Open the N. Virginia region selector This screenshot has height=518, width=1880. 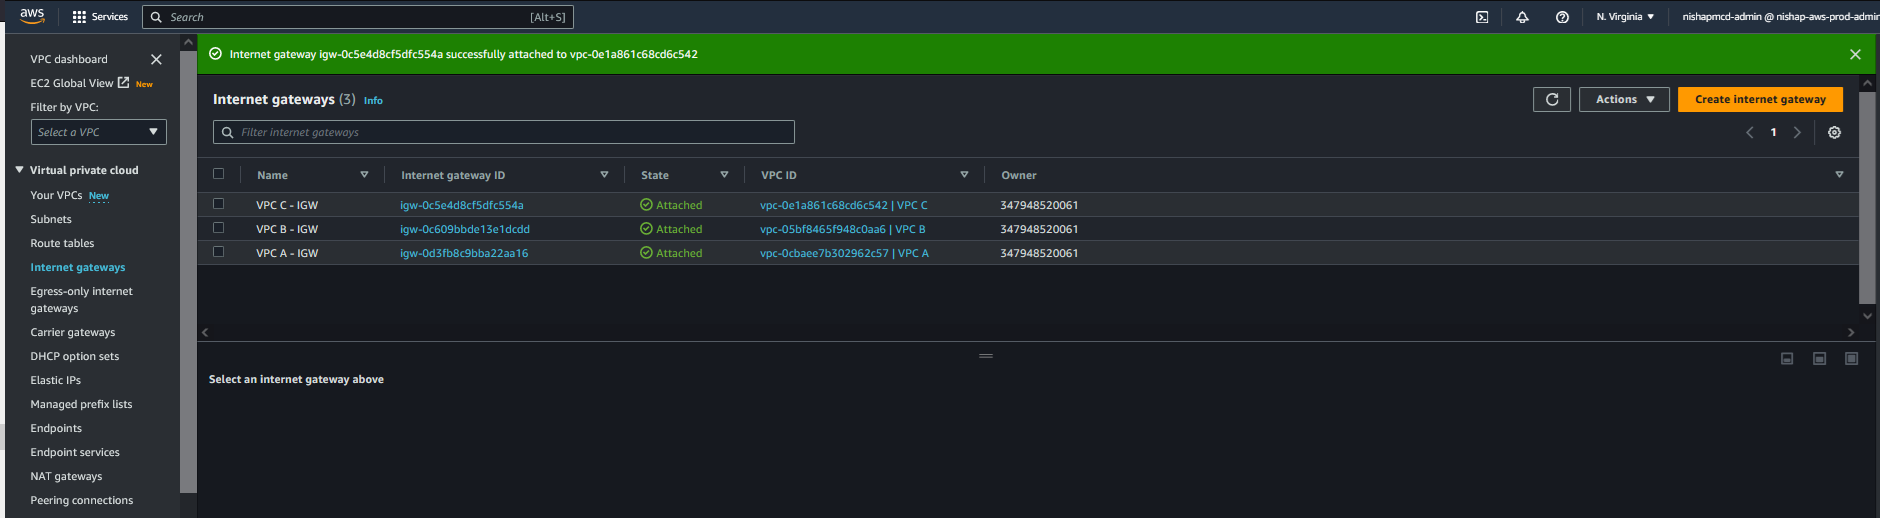tap(1625, 17)
